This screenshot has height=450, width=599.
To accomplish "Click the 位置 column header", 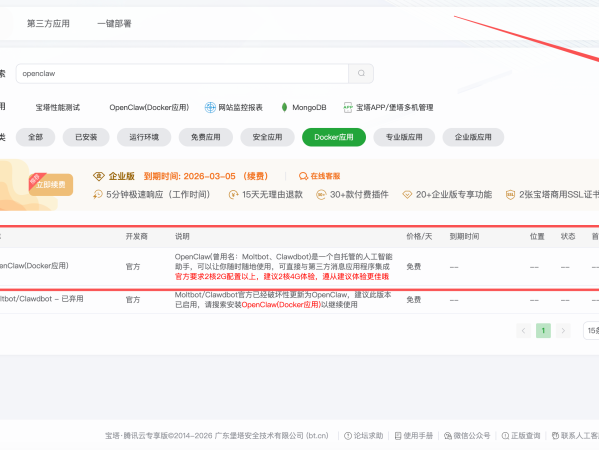I will (x=537, y=236).
